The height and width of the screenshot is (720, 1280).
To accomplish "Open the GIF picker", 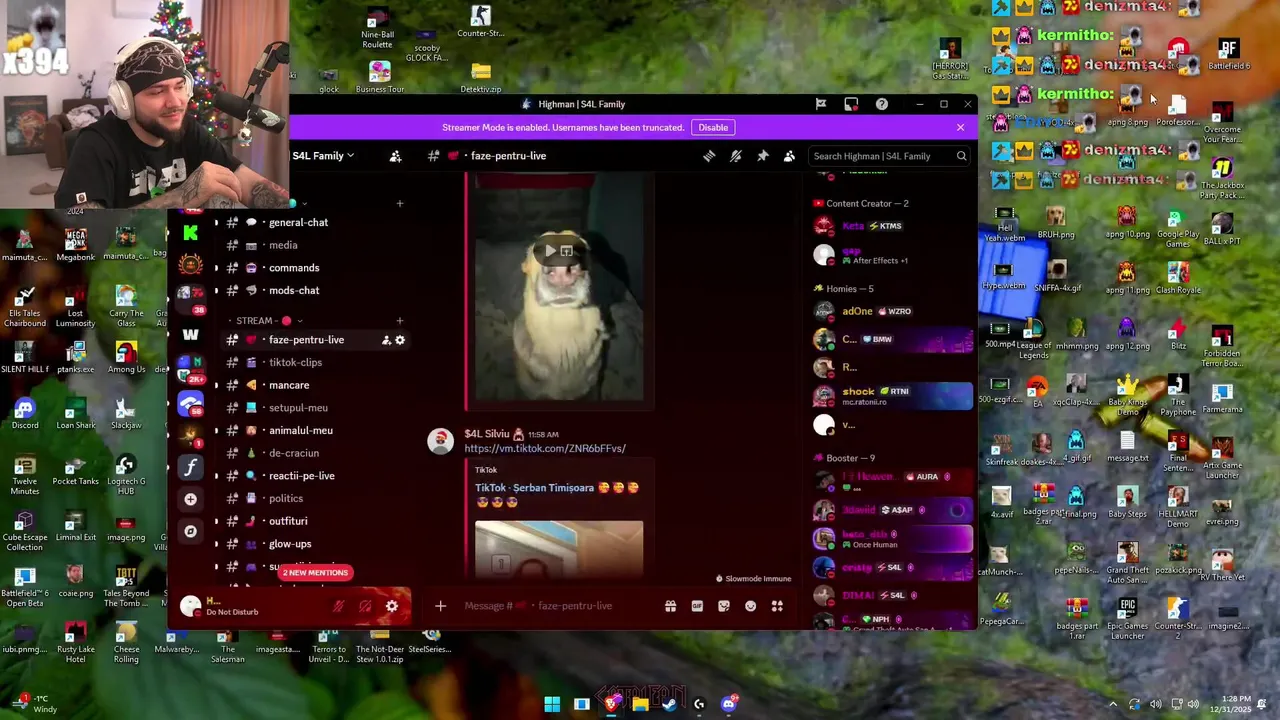I will (697, 606).
